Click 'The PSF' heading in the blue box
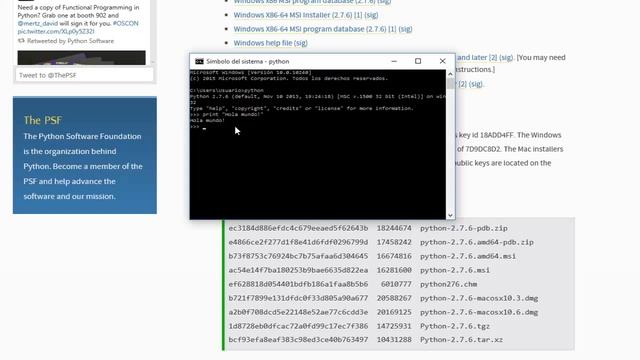 point(42,120)
